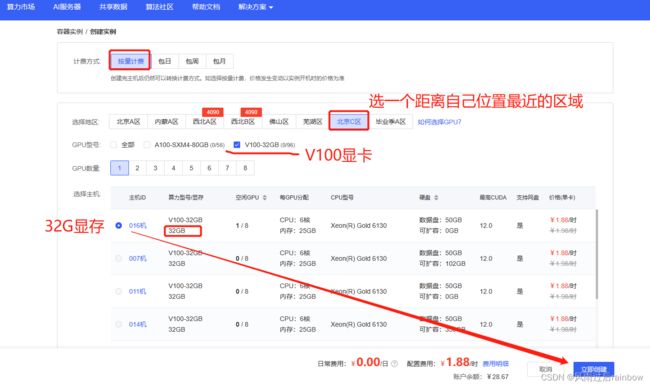
Task: Check the 全部 GPU model checkbox
Action: 113,145
